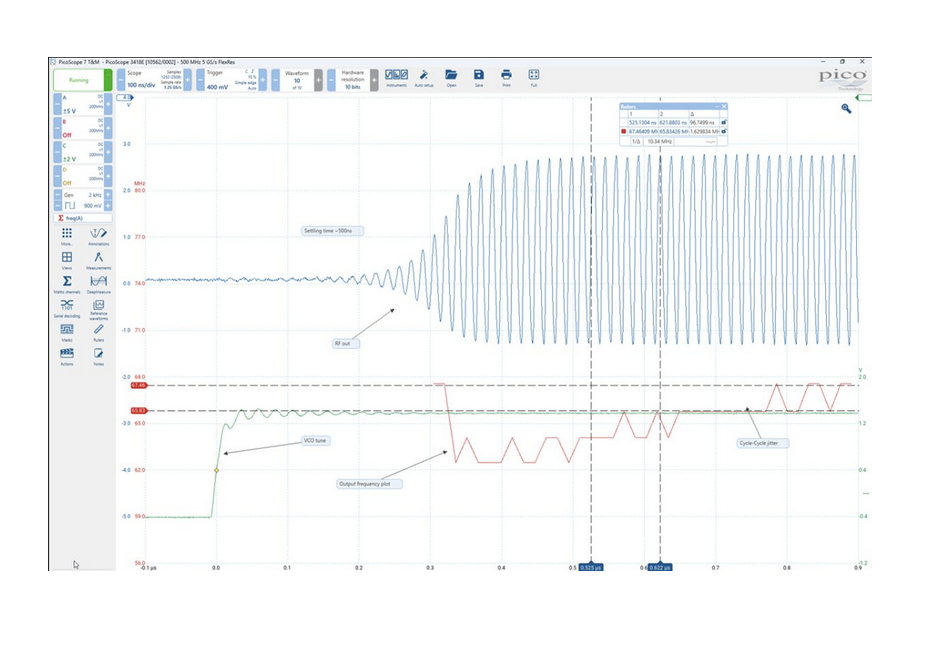Click the Auto setup icon
Image resolution: width=930 pixels, height=650 pixels.
[424, 77]
